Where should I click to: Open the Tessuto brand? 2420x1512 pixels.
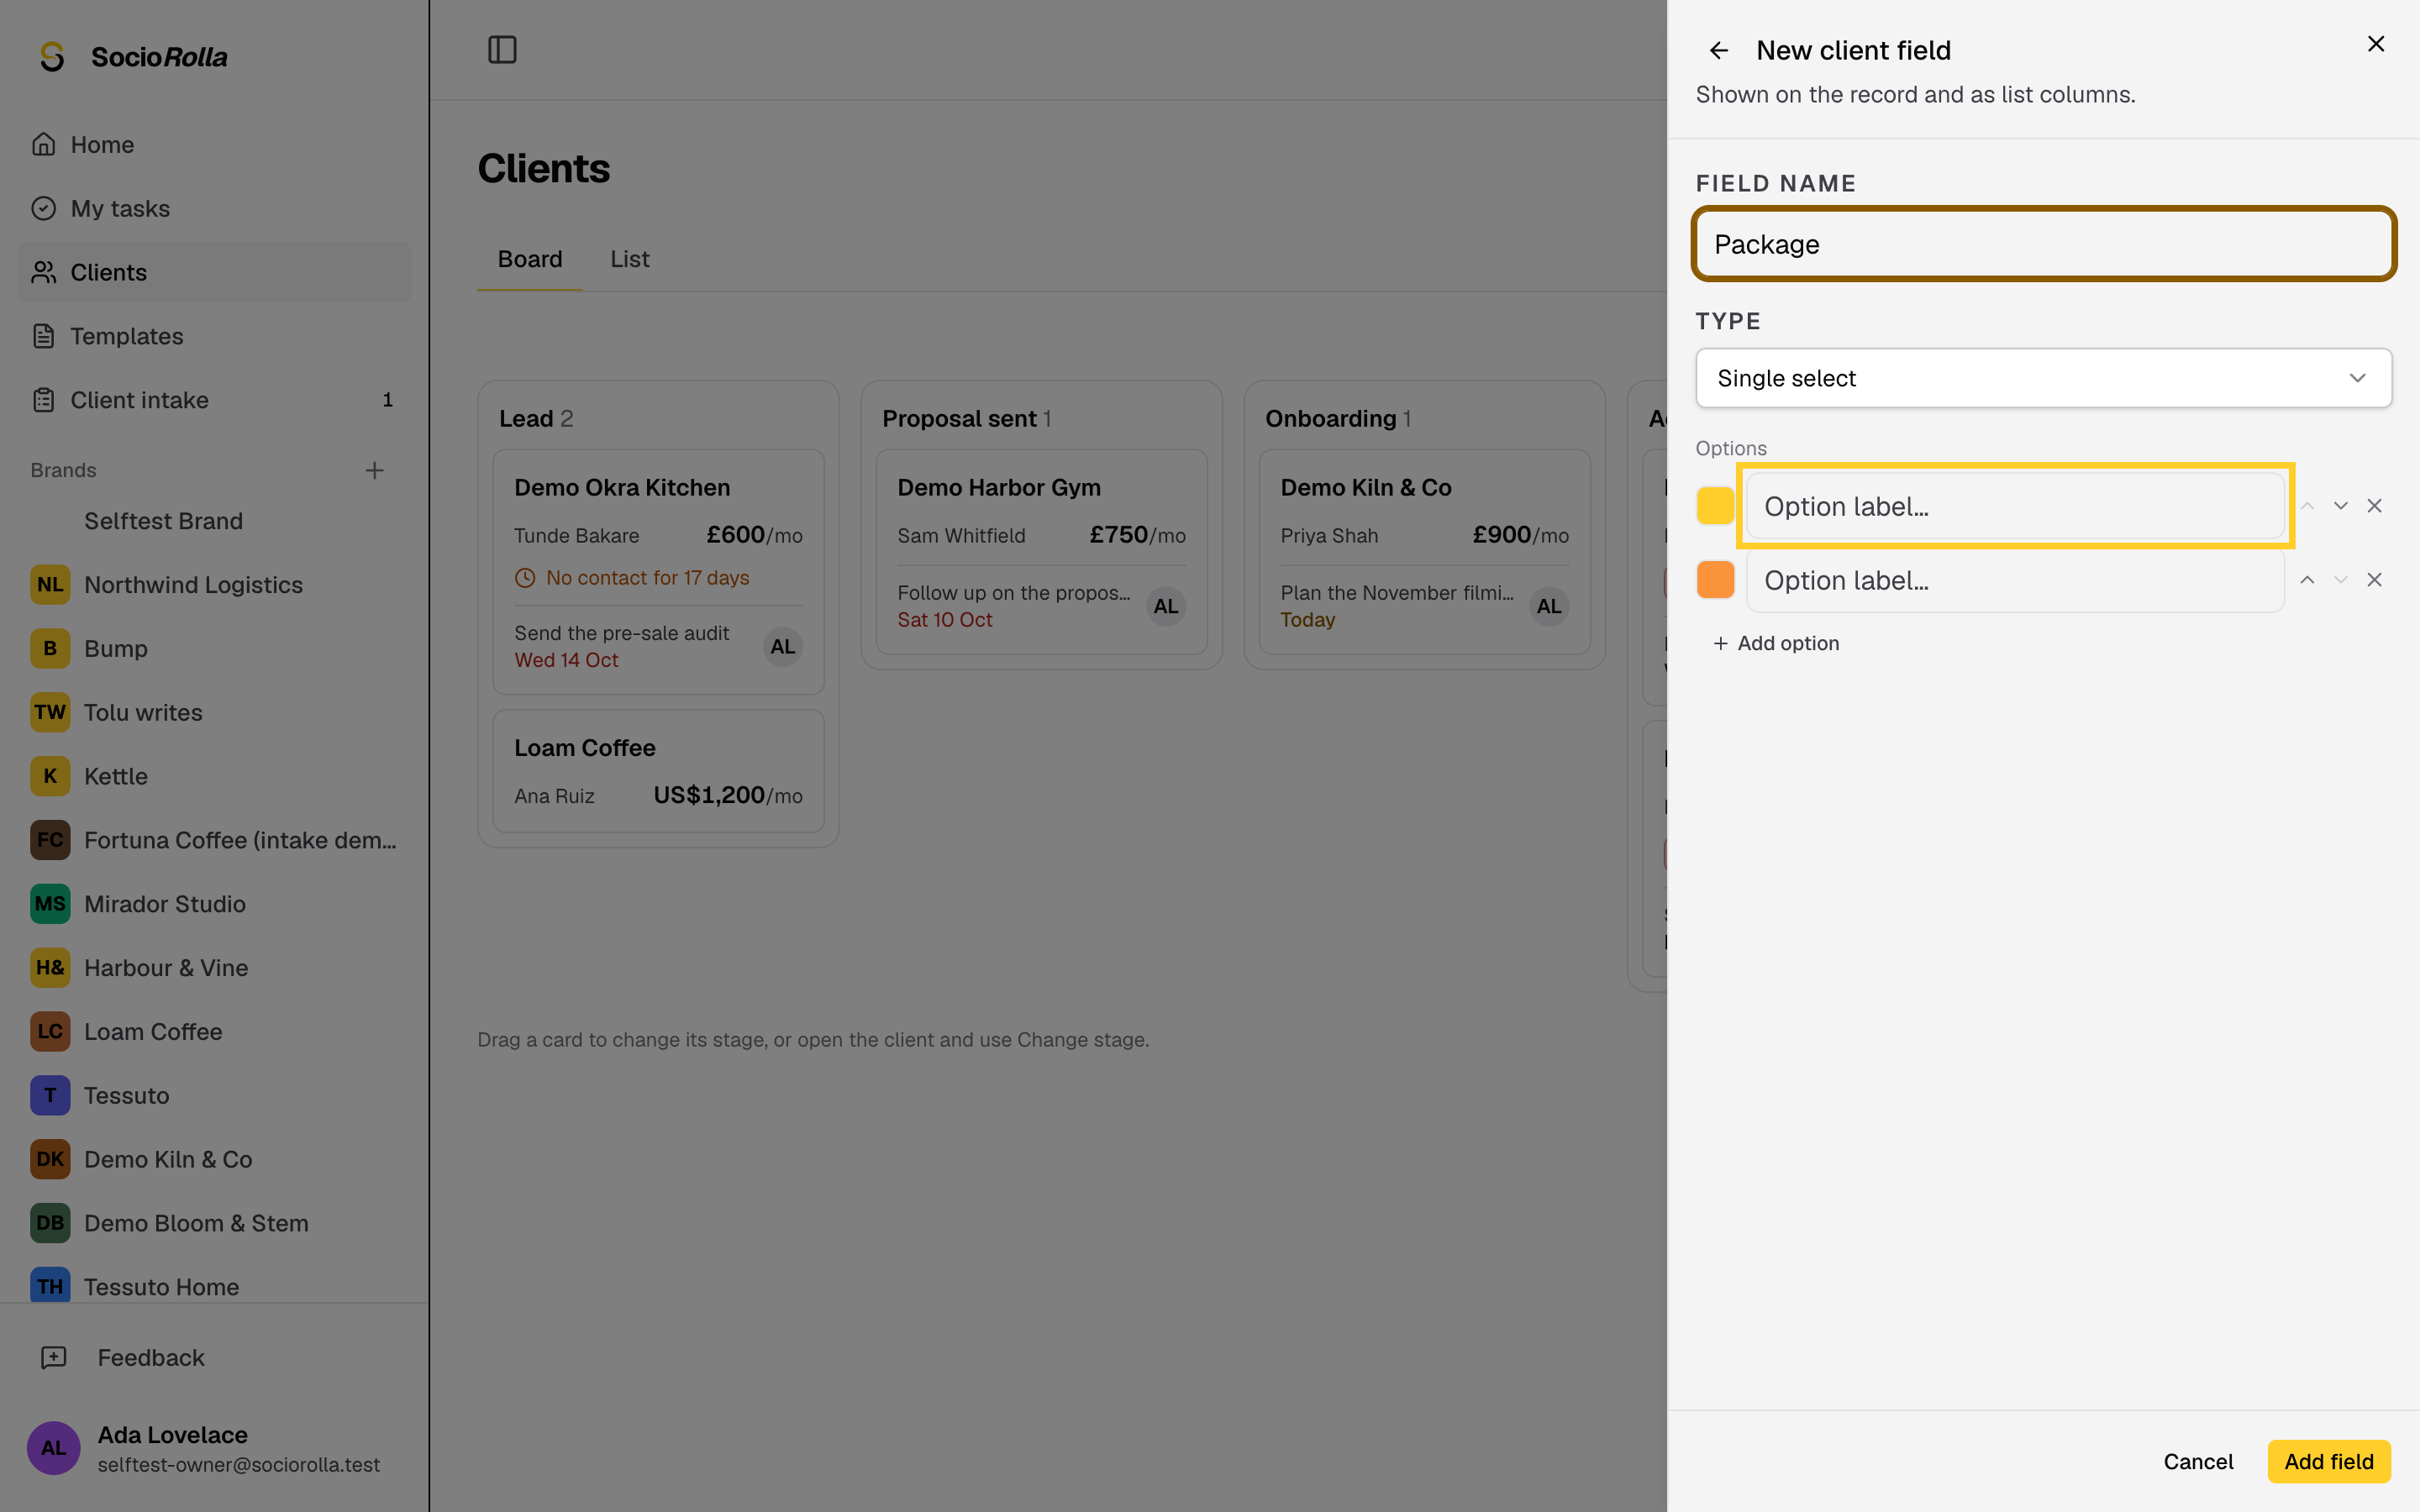coord(214,1095)
